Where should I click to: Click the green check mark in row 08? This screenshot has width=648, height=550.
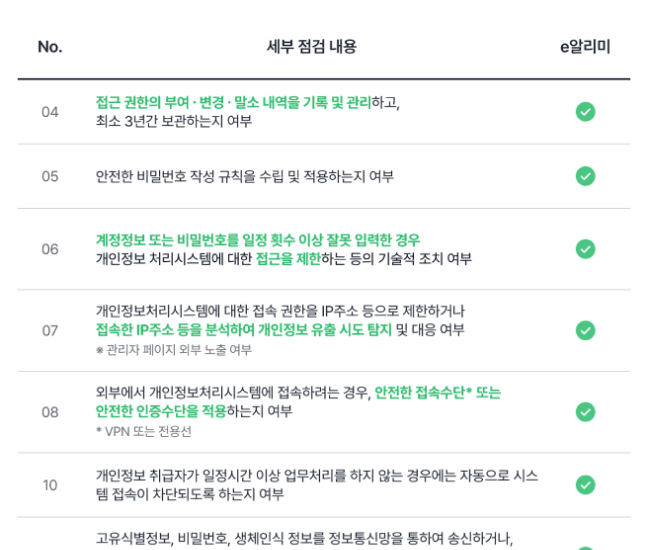click(585, 412)
